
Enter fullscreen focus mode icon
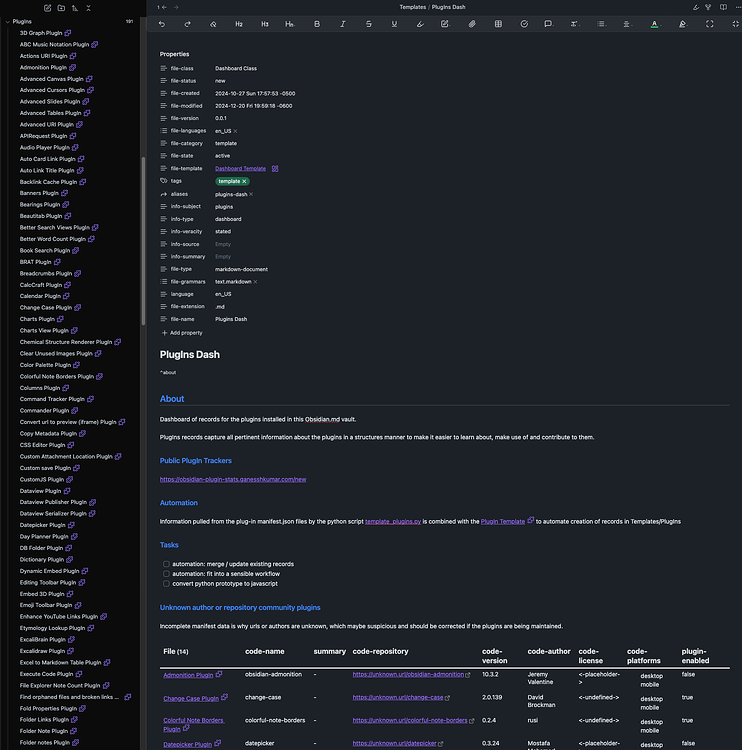[709, 24]
